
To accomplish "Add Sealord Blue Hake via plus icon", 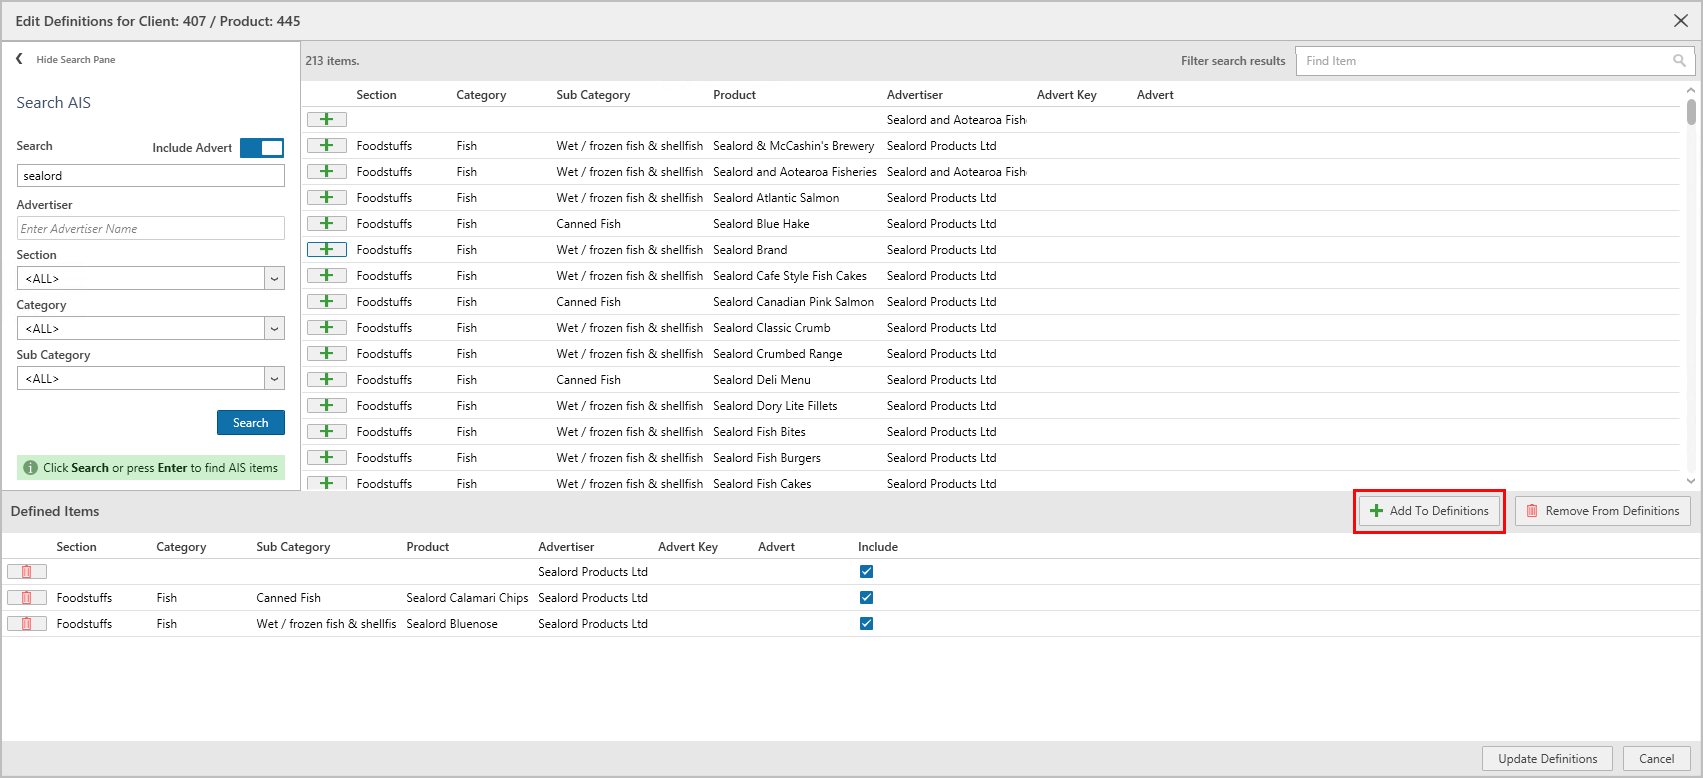I will 326,224.
